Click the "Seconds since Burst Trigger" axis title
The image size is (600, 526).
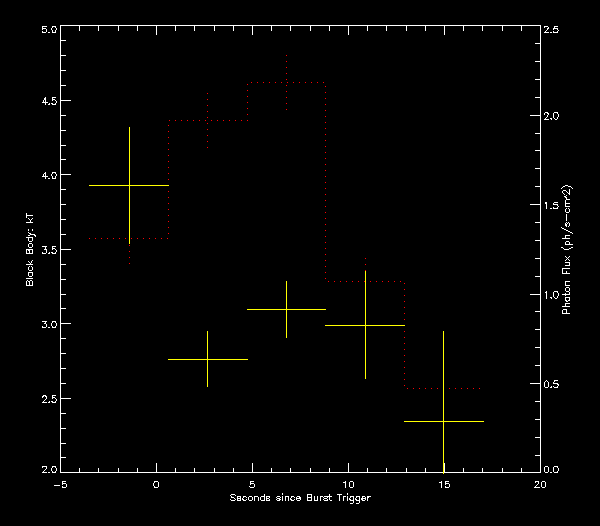click(299, 497)
